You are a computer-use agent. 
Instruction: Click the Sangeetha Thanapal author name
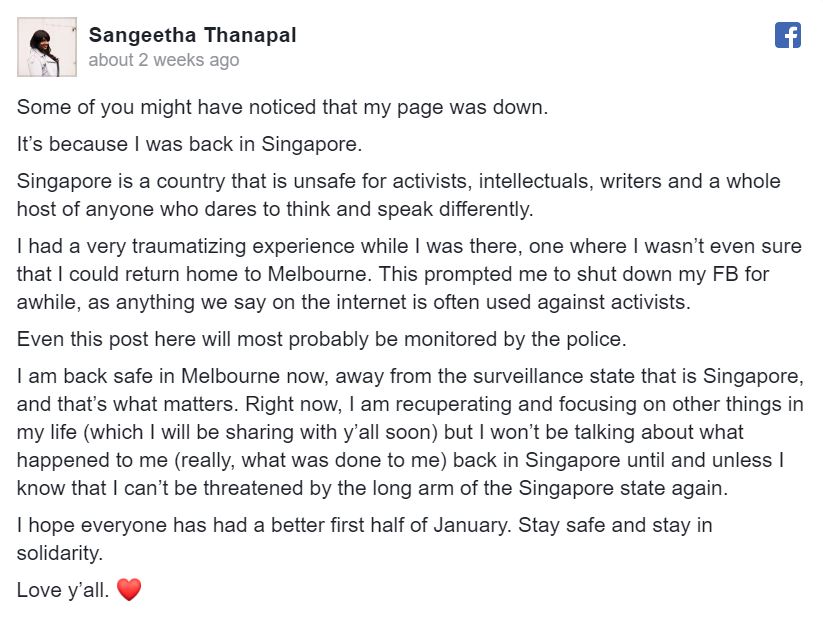193,35
